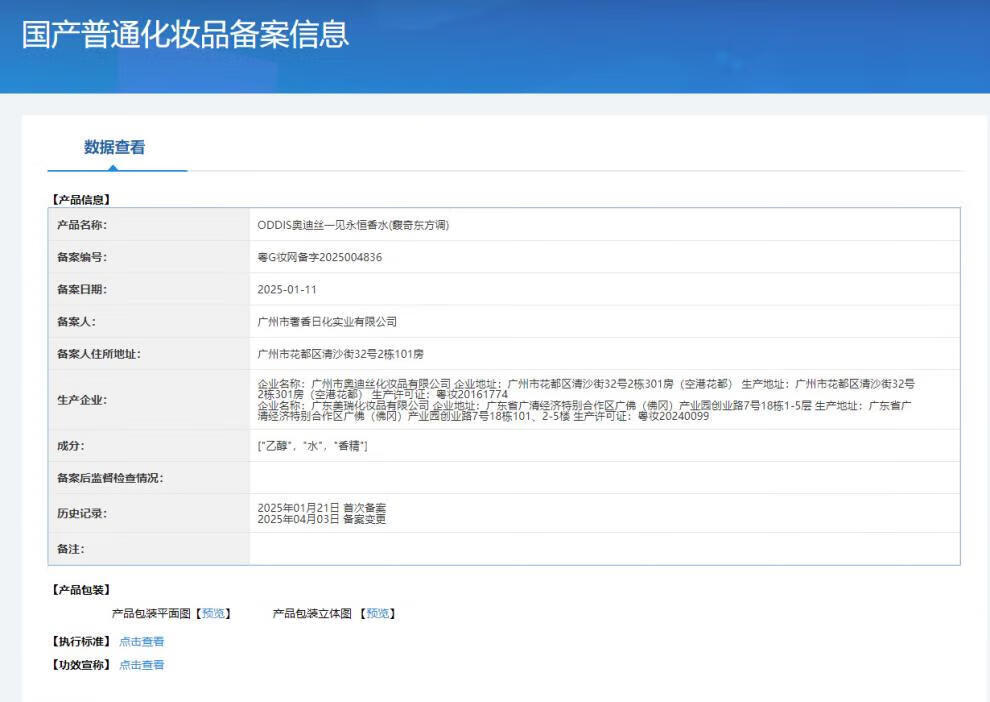Click the 【产品包装】 section heading
The height and width of the screenshot is (702, 990).
click(81, 590)
